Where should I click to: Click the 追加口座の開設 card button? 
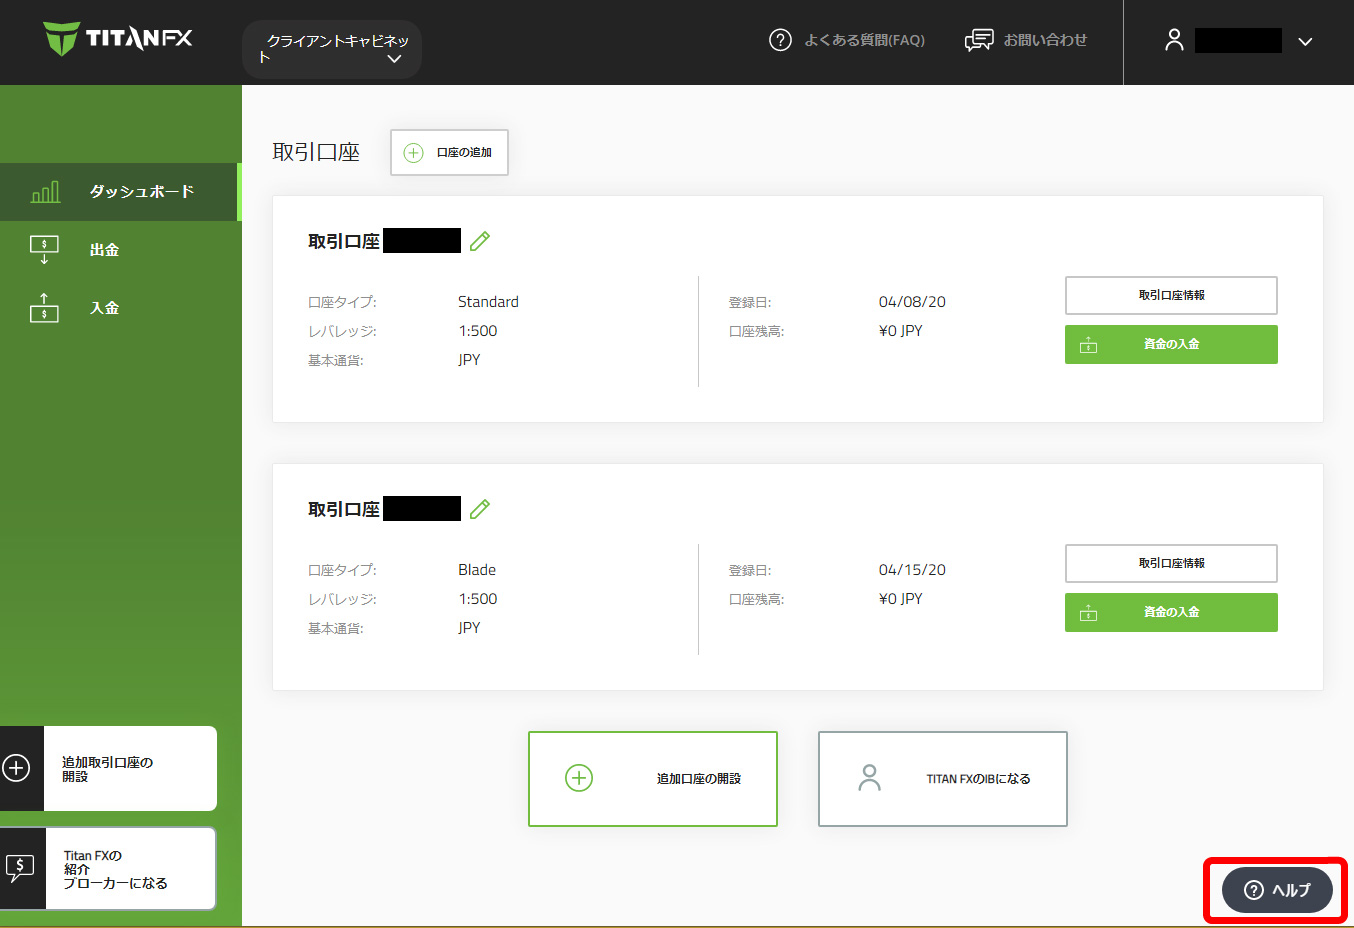[653, 779]
